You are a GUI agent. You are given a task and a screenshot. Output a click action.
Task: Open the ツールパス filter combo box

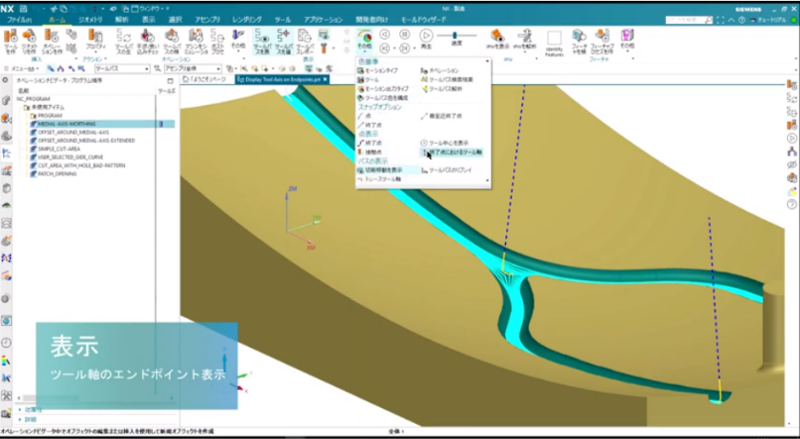pyautogui.click(x=119, y=67)
